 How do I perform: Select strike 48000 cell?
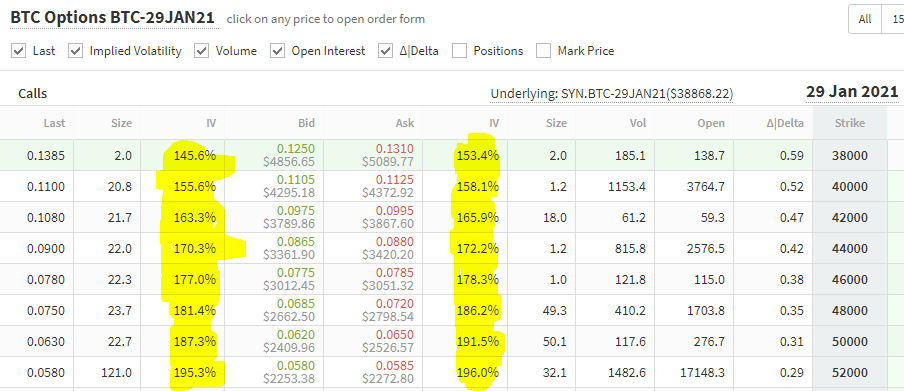pos(850,311)
